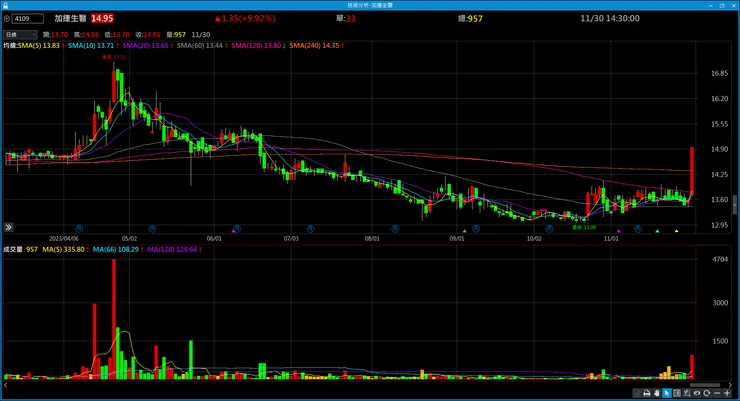The width and height of the screenshot is (740, 401).
Task: Click the SMA(240) 14.35 indicator label
Action: (x=314, y=45)
